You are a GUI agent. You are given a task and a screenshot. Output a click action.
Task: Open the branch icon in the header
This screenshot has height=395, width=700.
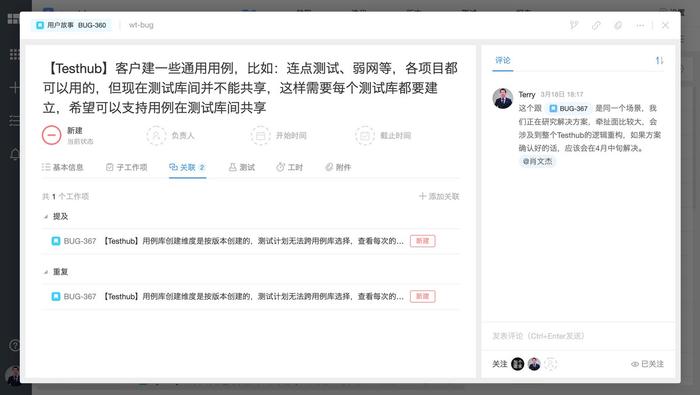coord(574,25)
